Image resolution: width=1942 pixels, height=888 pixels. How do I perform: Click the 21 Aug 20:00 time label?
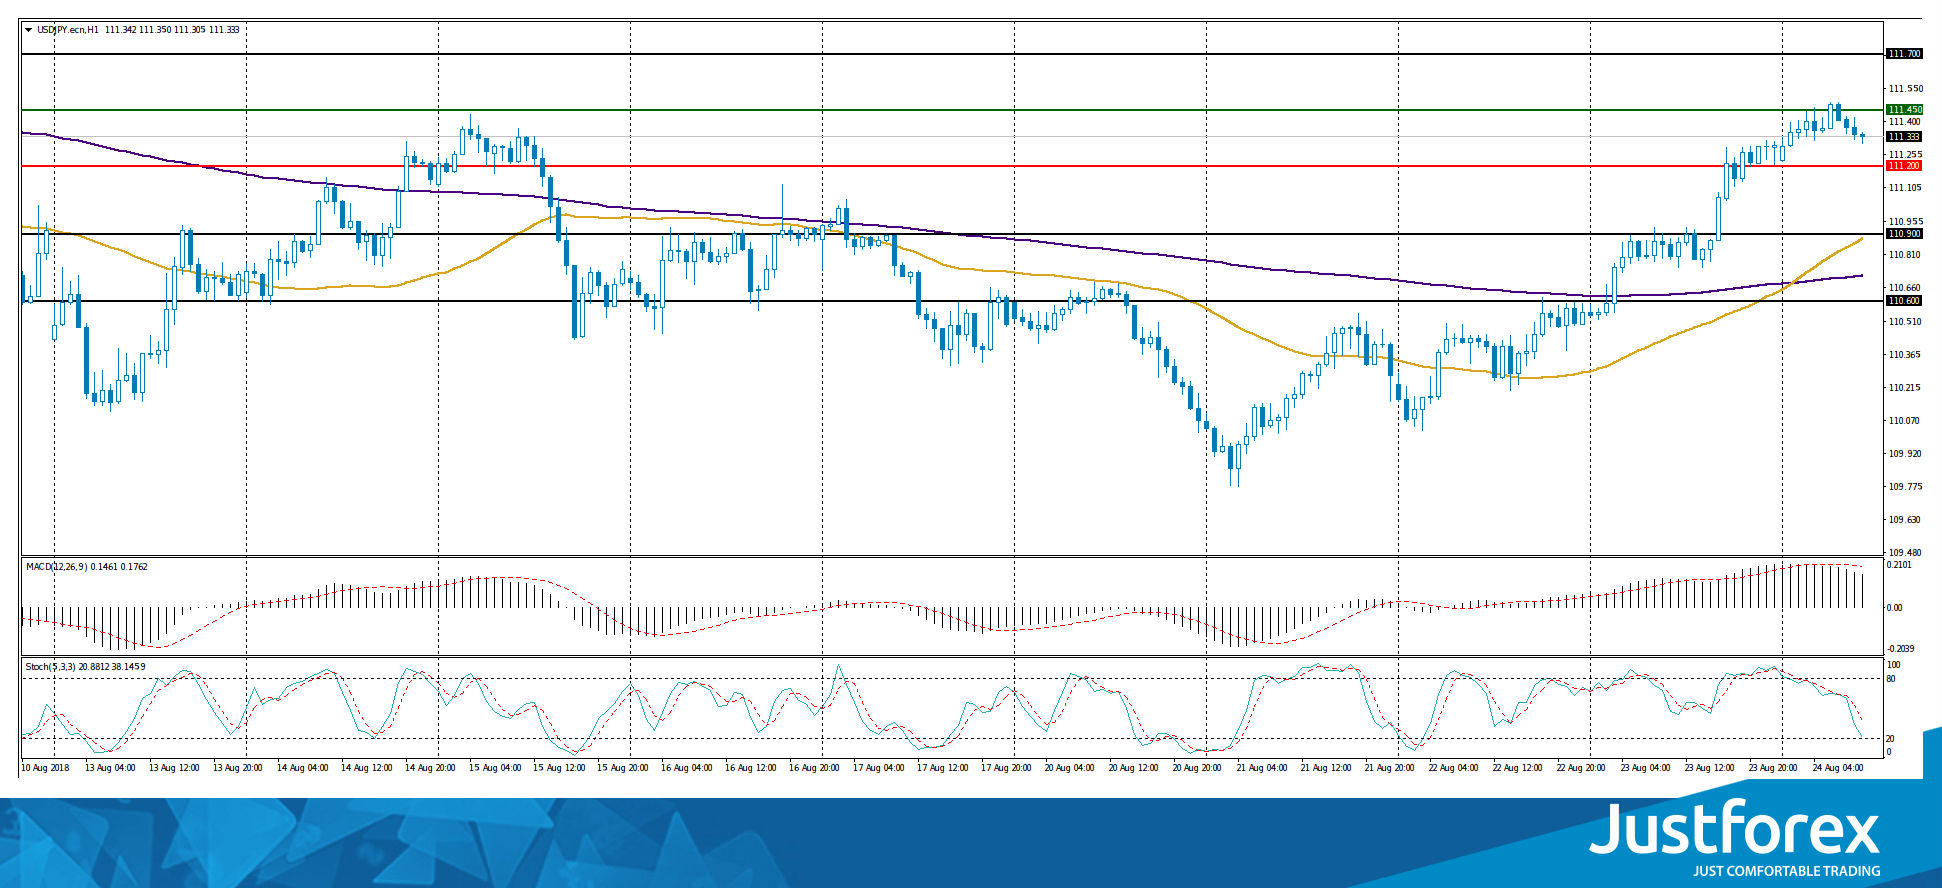click(1390, 768)
